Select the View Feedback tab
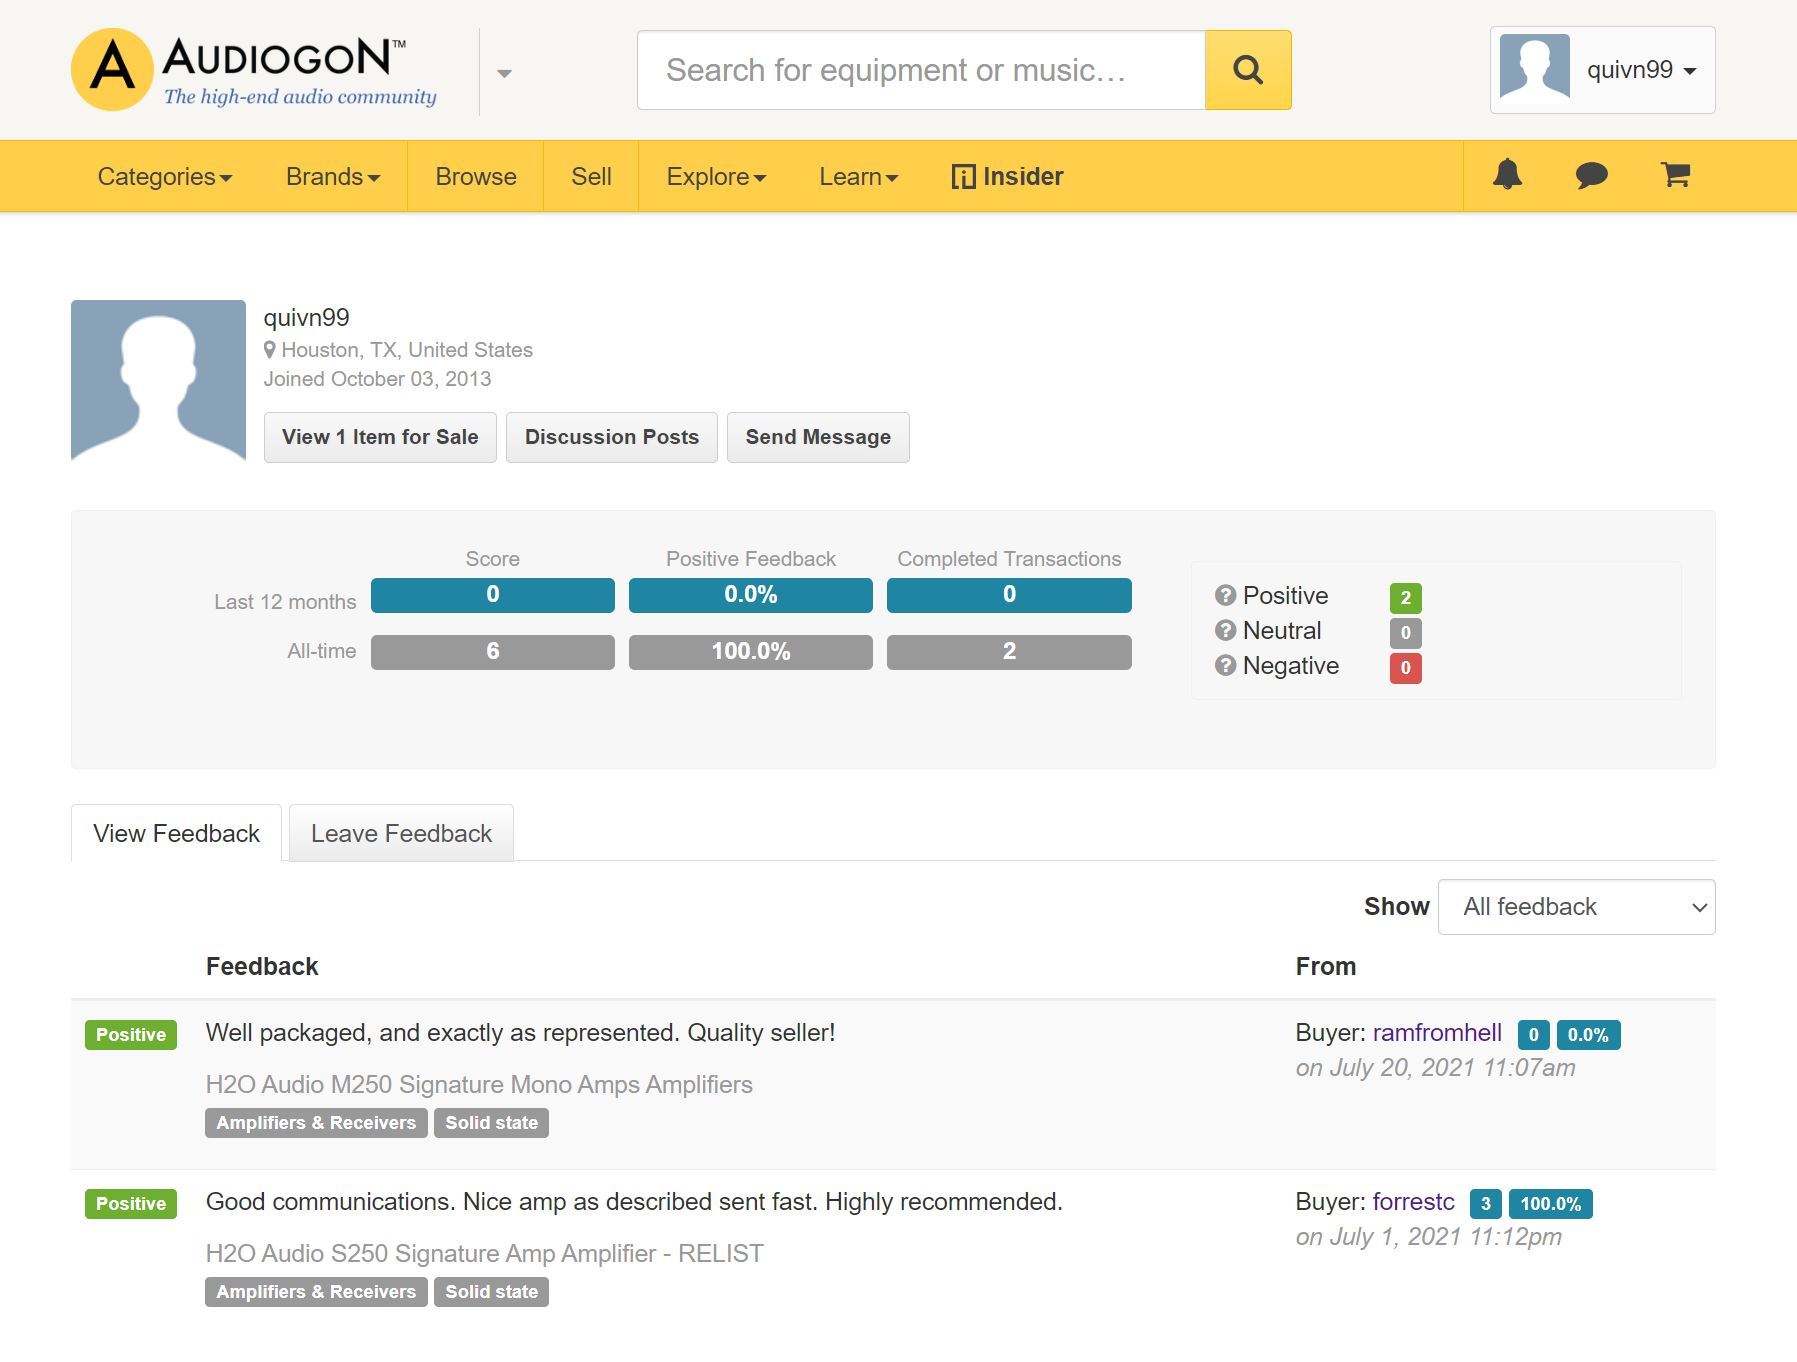The image size is (1797, 1362). click(x=176, y=833)
